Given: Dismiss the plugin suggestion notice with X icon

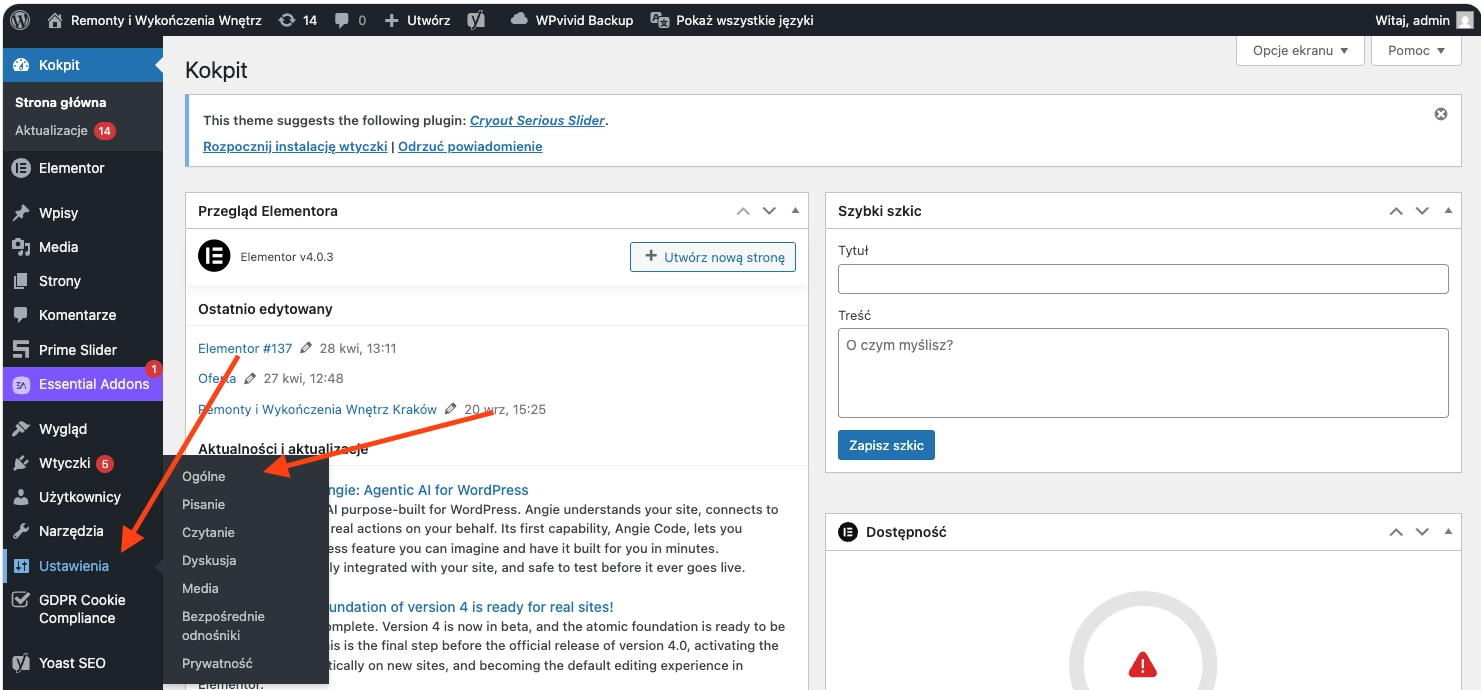Looking at the screenshot, I should click(x=1441, y=114).
